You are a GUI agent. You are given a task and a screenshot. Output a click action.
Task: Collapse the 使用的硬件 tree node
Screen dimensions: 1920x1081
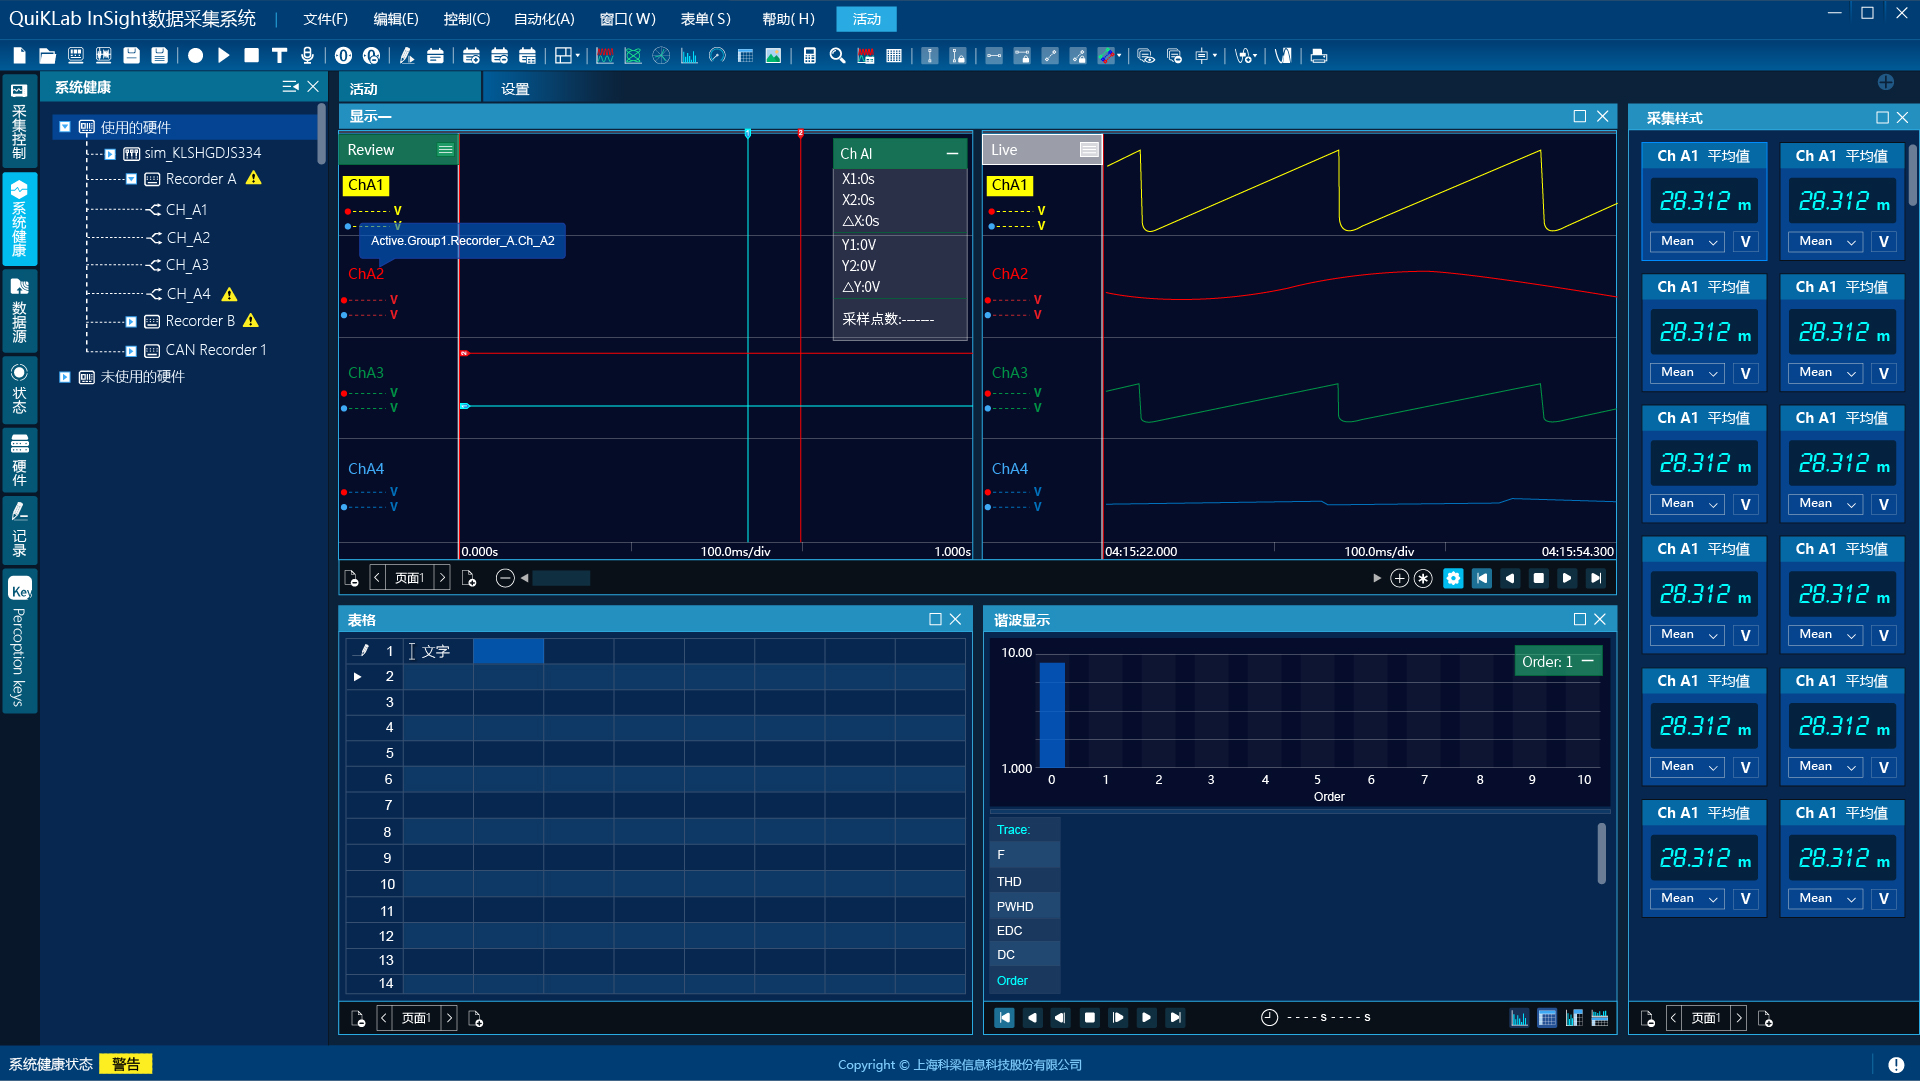point(65,127)
